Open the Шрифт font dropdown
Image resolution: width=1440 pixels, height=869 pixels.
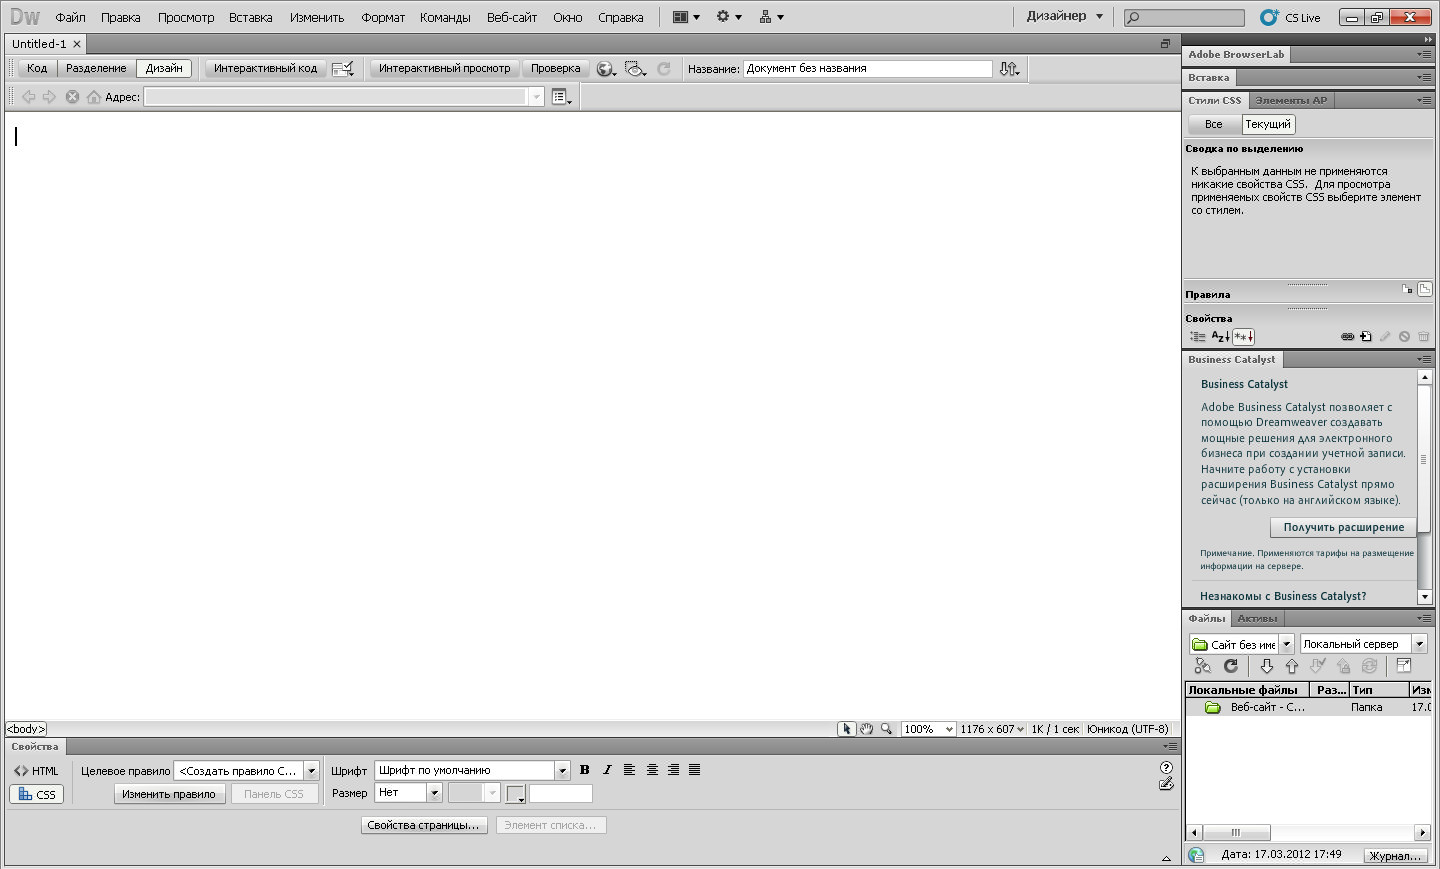click(562, 770)
